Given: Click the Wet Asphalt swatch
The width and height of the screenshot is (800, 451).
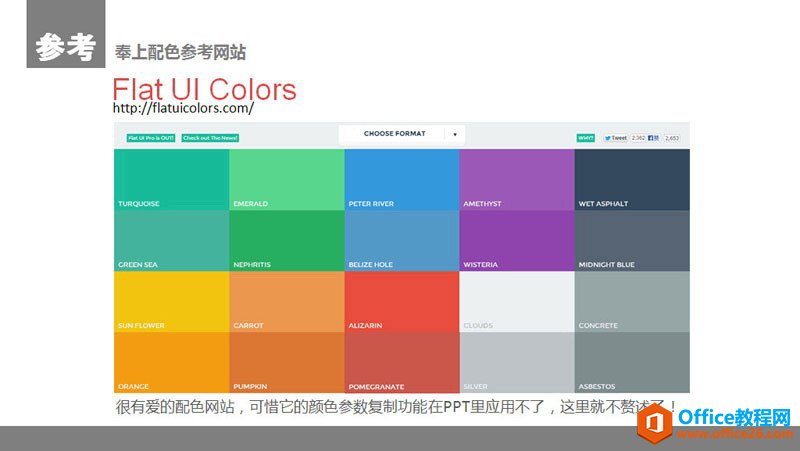Looking at the screenshot, I should [x=632, y=178].
